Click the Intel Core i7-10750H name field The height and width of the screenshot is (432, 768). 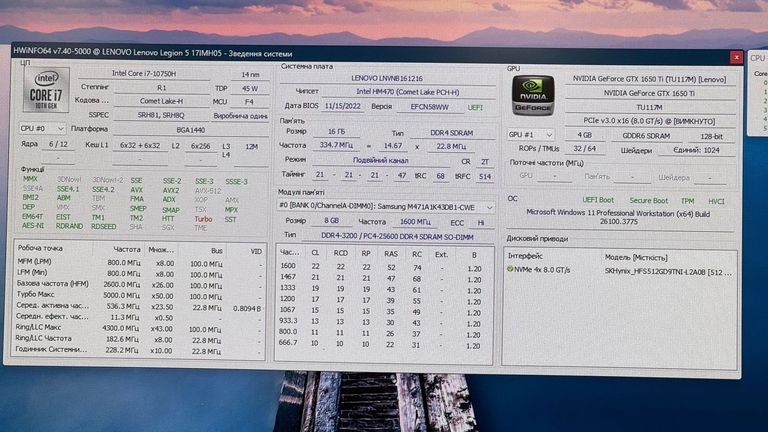click(144, 73)
